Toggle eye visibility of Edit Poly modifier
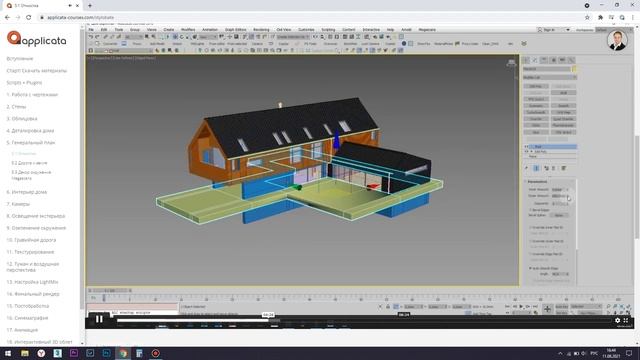The image size is (640, 360). click(526, 151)
